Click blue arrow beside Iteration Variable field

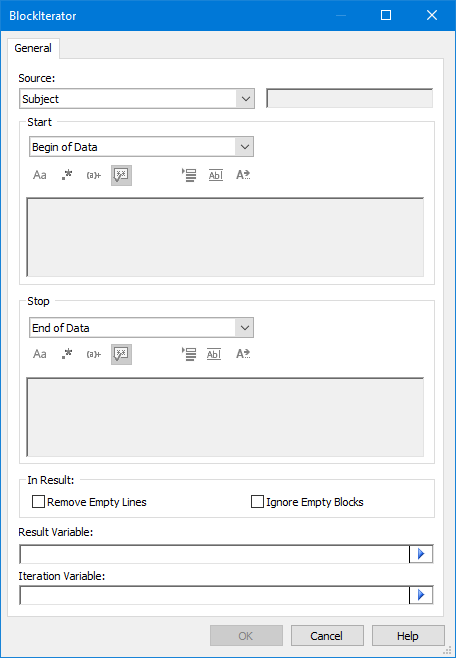tap(421, 595)
